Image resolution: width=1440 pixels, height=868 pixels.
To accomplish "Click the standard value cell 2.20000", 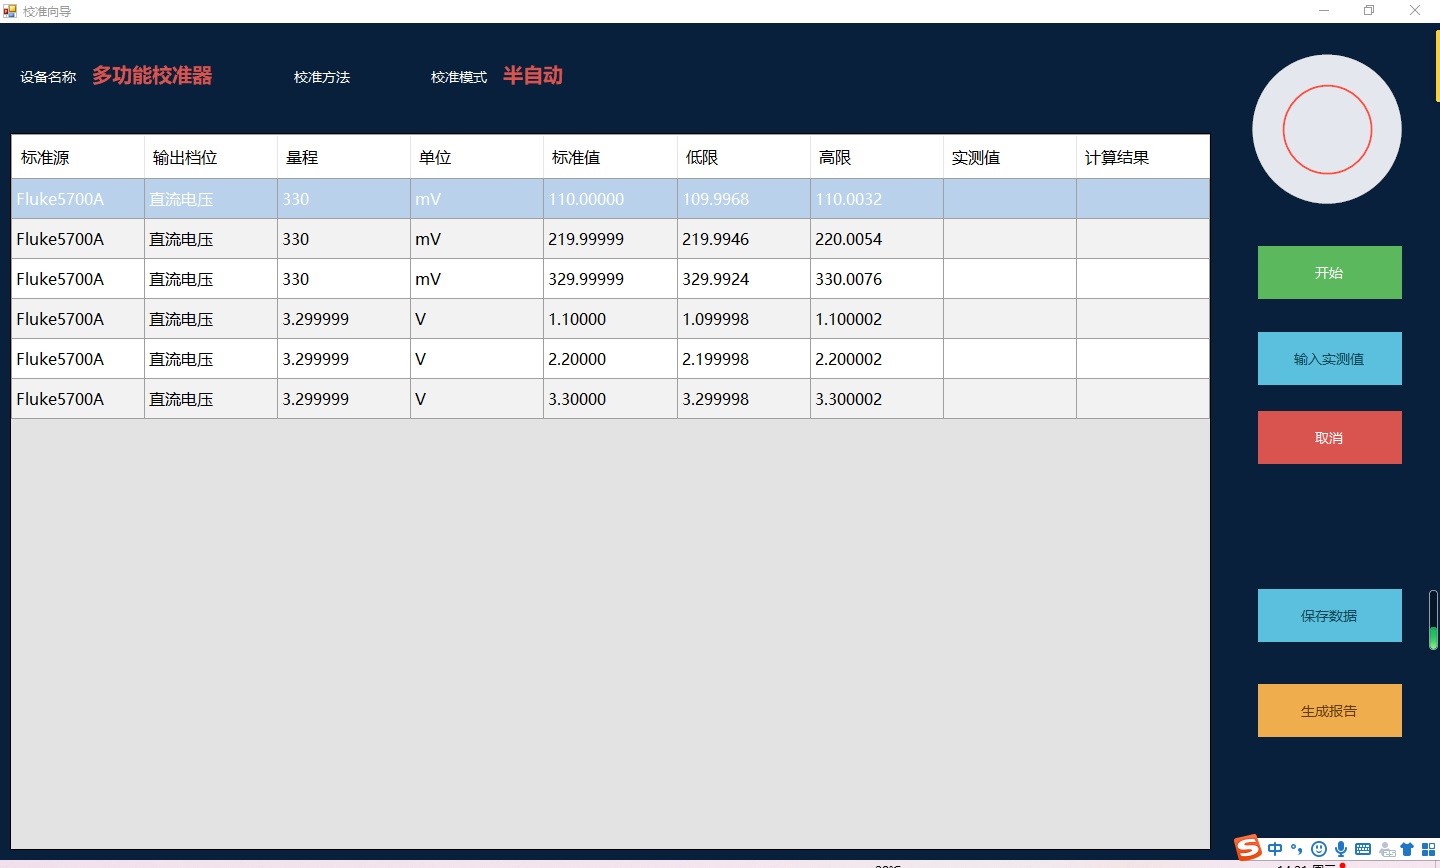I will pyautogui.click(x=610, y=359).
